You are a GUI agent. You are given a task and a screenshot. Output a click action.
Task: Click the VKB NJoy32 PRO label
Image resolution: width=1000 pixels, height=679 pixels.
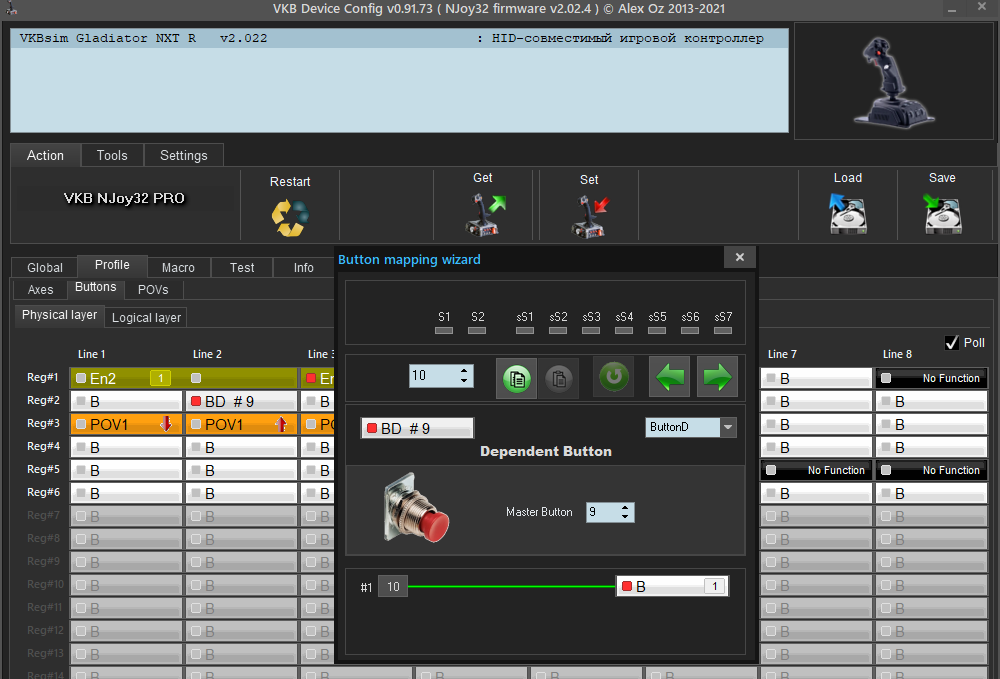[124, 198]
